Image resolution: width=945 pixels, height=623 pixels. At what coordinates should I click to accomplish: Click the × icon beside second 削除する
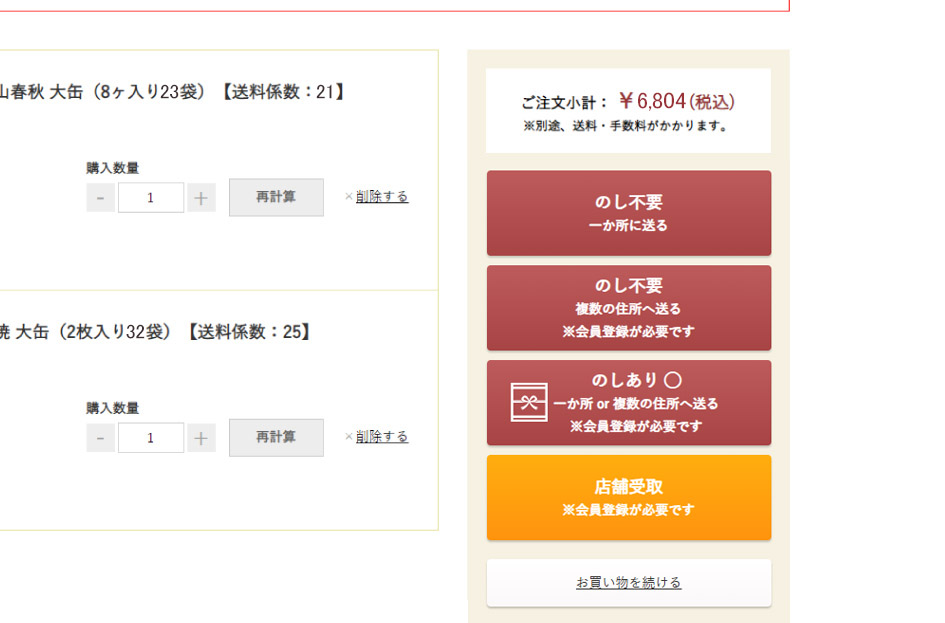pos(348,437)
